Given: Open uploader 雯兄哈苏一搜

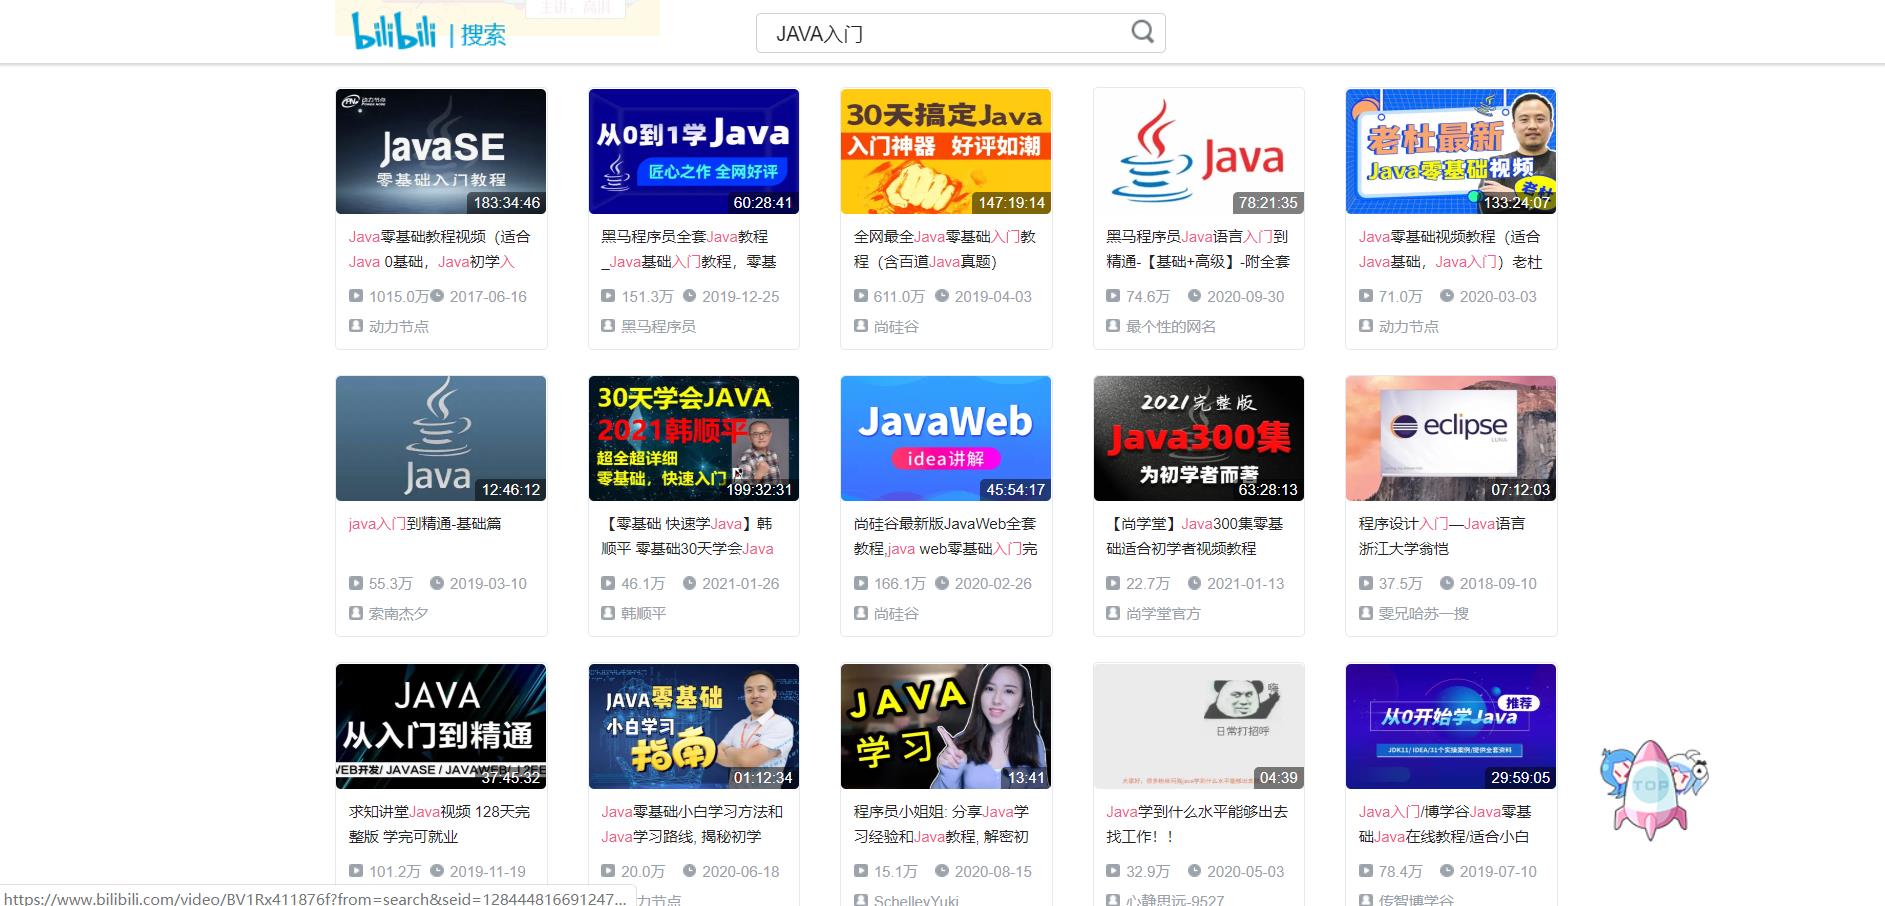Looking at the screenshot, I should (1424, 614).
